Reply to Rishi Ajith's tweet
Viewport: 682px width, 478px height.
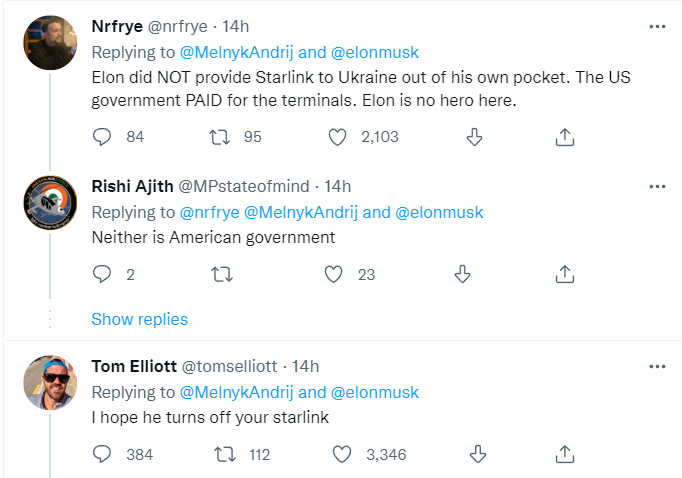pos(102,273)
